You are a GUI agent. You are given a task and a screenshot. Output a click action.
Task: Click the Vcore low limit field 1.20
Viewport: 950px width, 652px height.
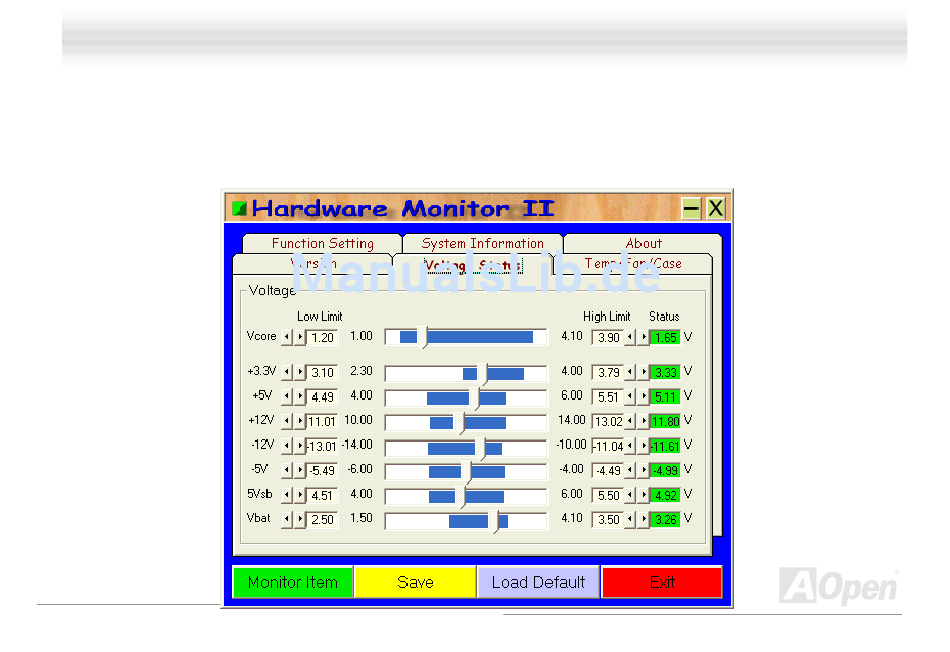click(322, 338)
